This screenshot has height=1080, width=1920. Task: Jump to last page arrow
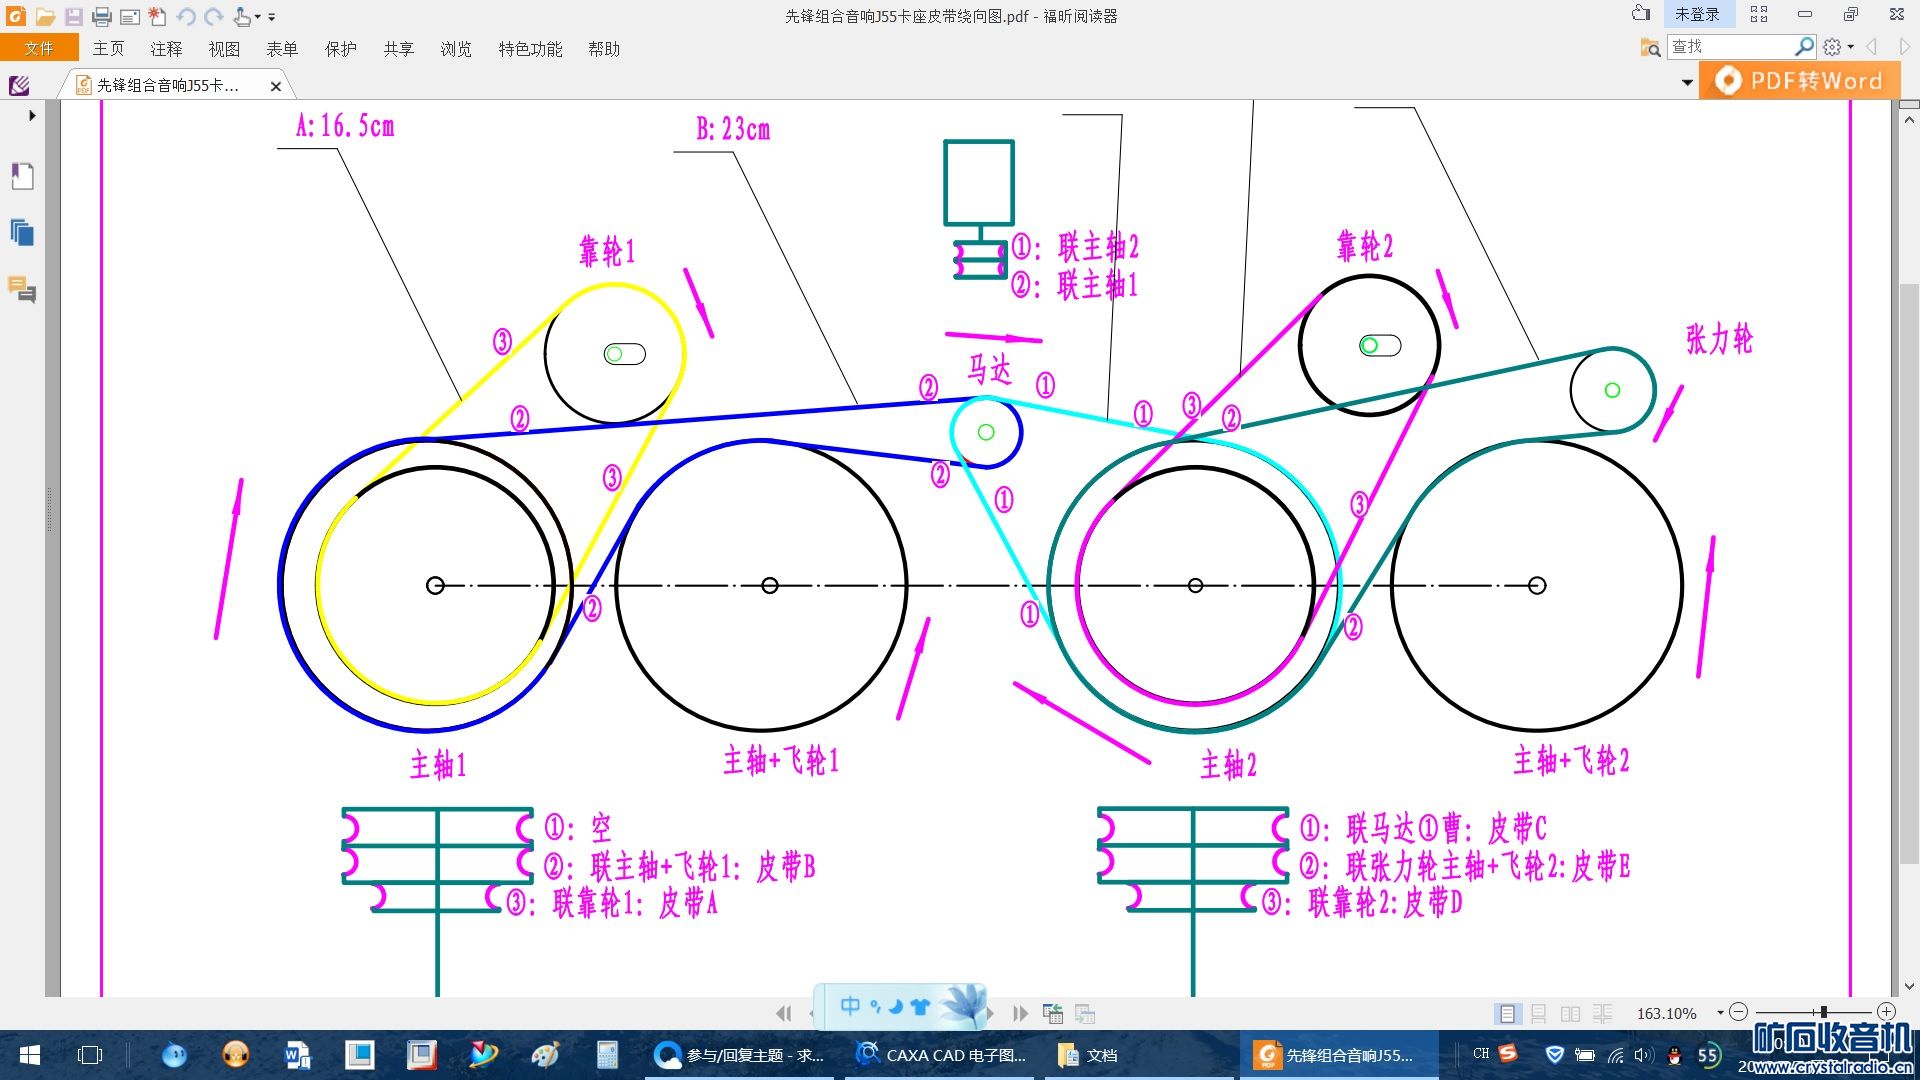(1020, 1013)
